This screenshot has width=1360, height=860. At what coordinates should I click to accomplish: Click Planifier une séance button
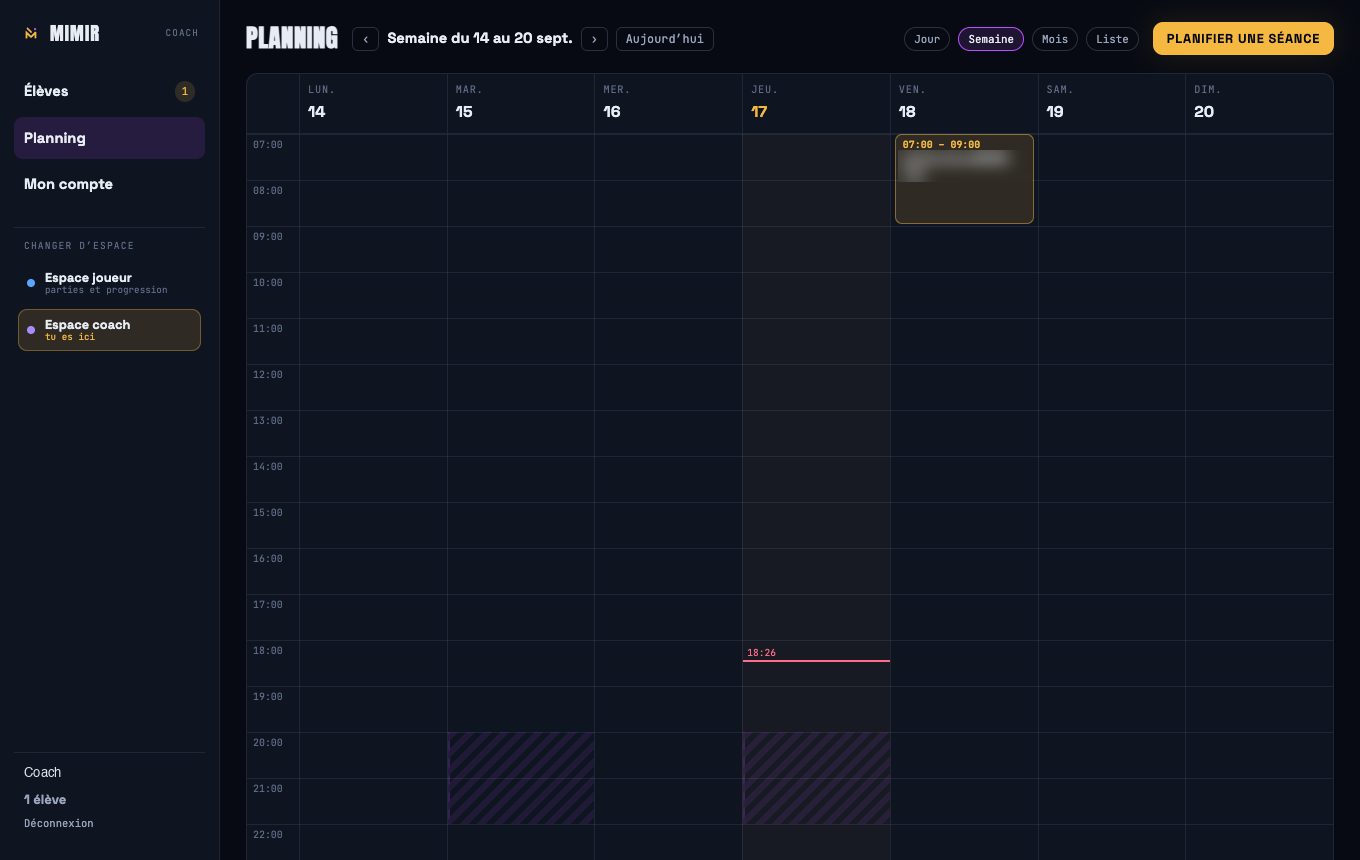[x=1243, y=38]
